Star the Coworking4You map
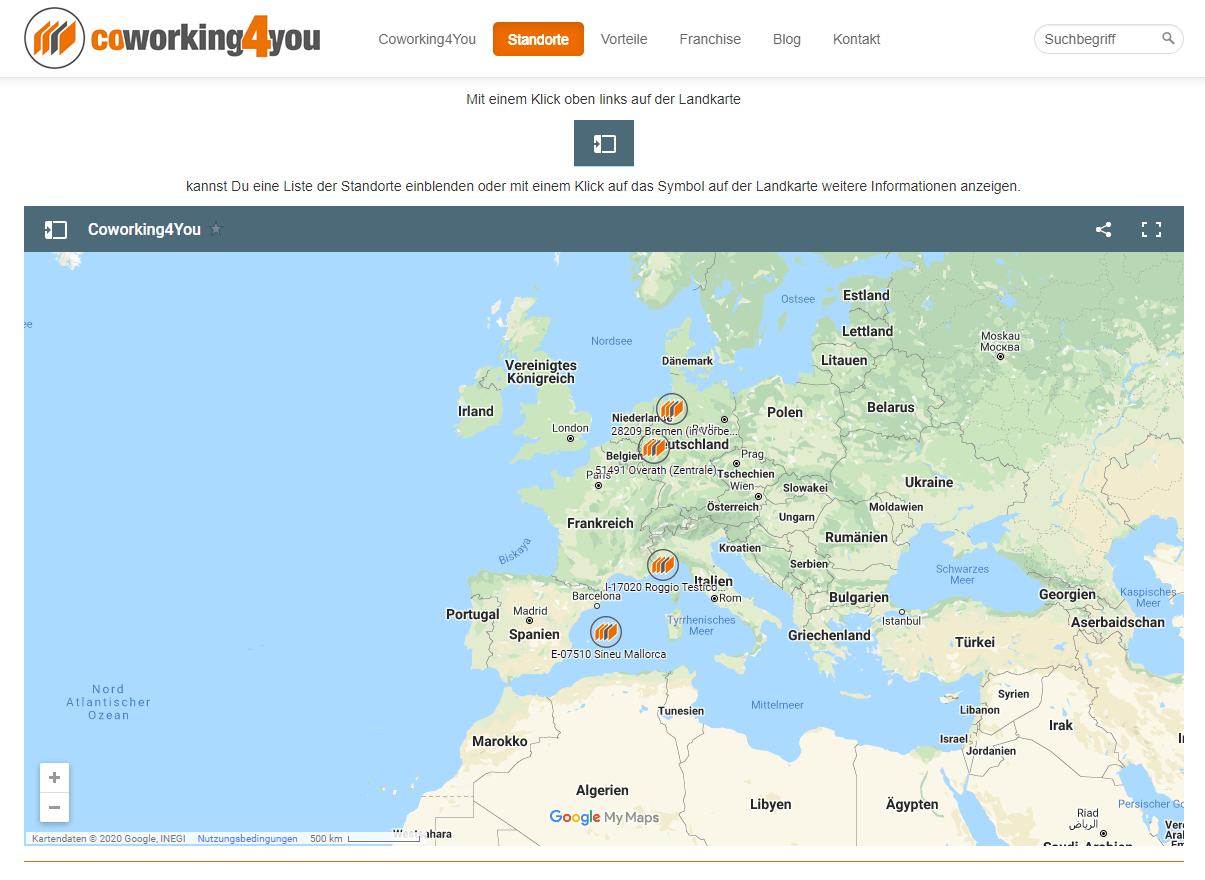The height and width of the screenshot is (880, 1205). [216, 230]
